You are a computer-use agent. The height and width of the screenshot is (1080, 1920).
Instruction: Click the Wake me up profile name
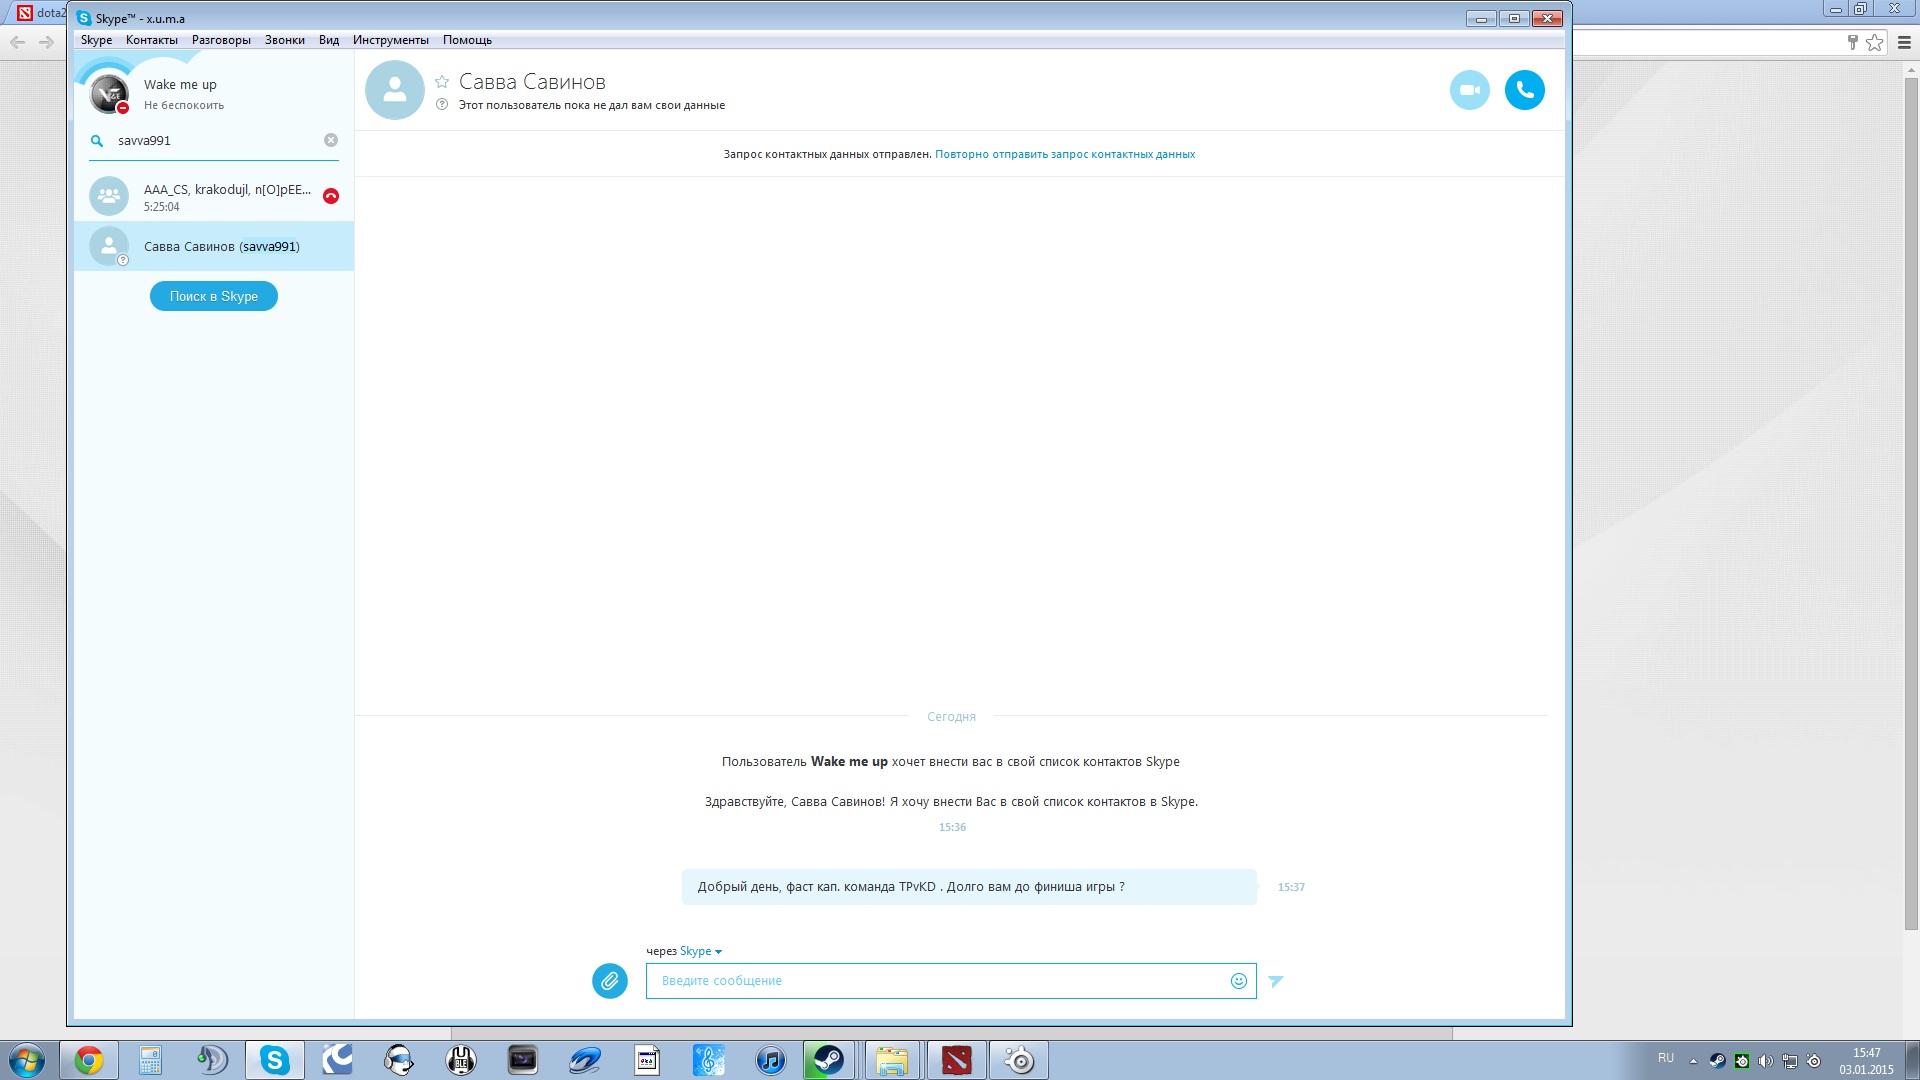[x=180, y=85]
